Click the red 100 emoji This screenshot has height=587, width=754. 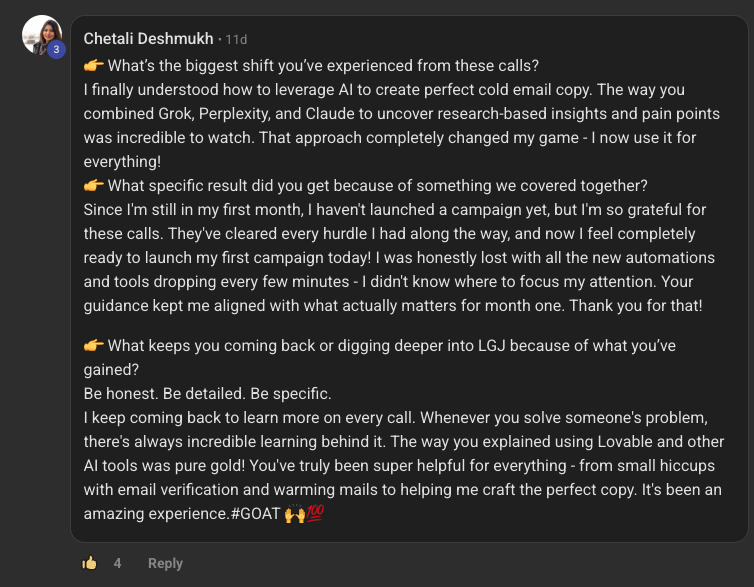coord(314,514)
